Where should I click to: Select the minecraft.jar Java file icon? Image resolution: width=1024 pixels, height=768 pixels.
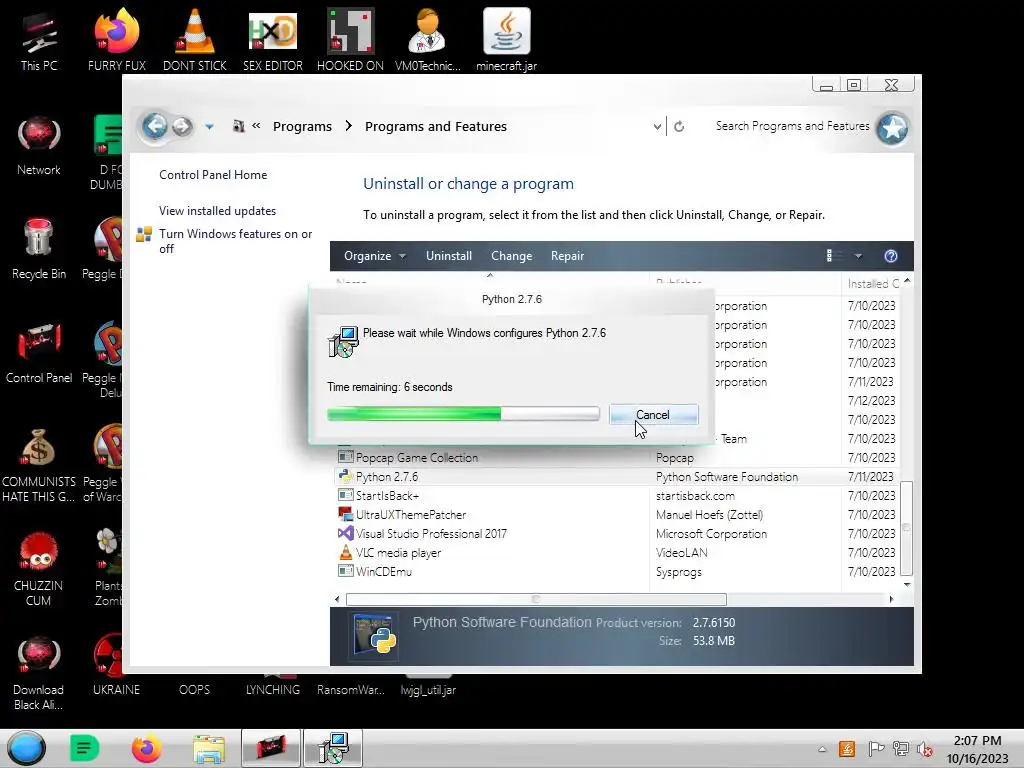click(506, 40)
